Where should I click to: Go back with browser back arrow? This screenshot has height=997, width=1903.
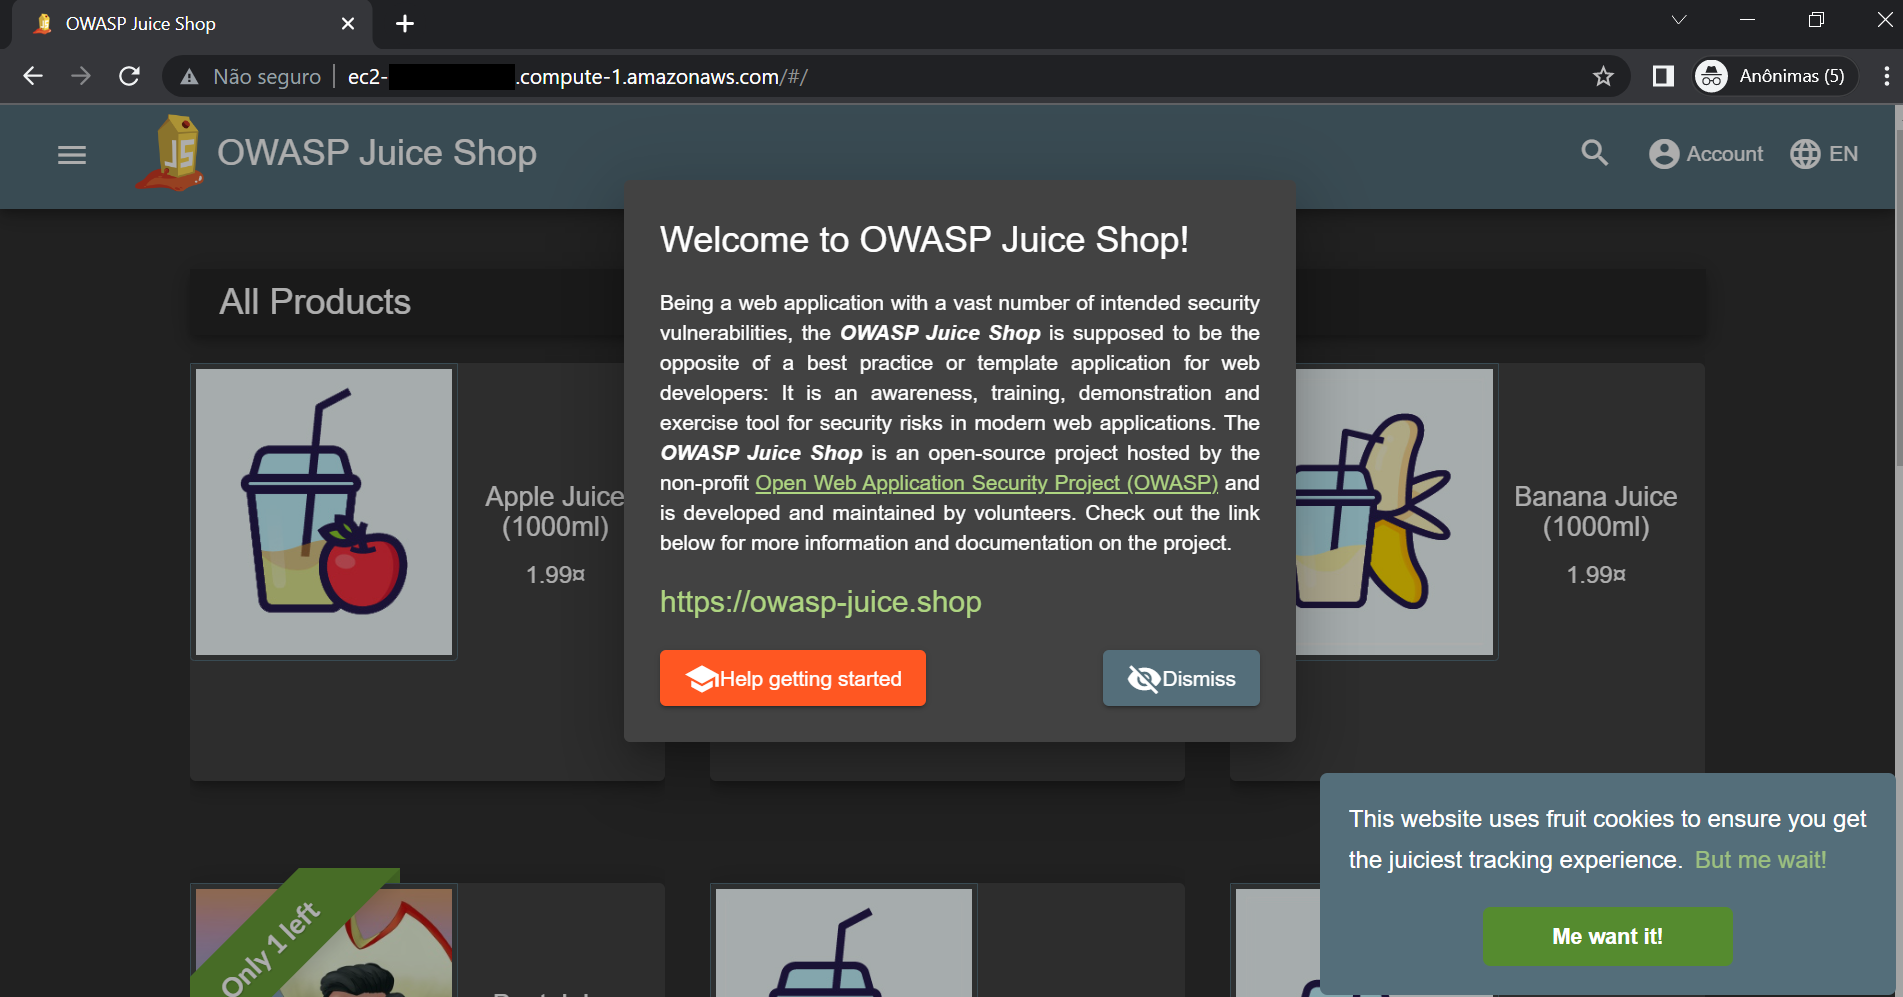click(x=33, y=76)
